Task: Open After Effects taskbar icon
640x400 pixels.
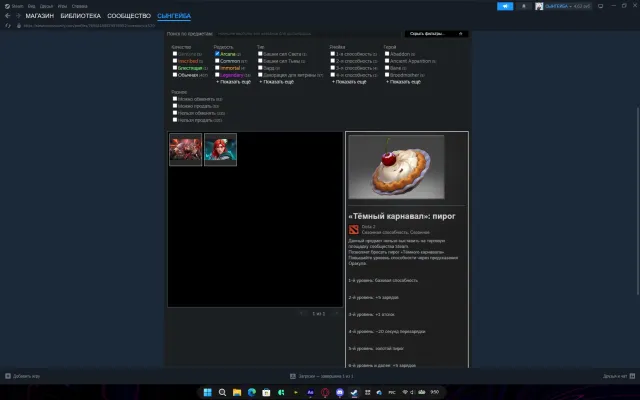Action: [x=310, y=392]
